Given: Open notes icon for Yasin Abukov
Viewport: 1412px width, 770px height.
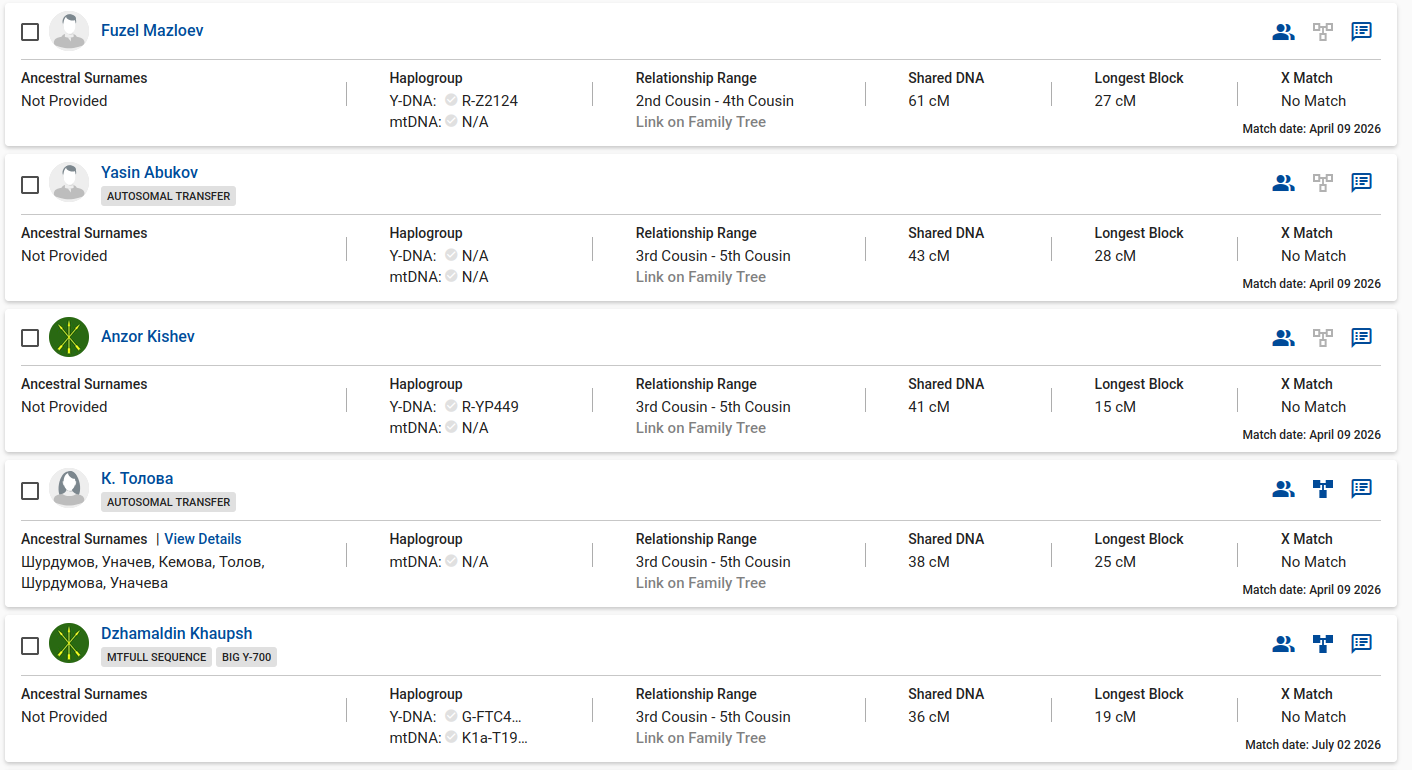Looking at the screenshot, I should [x=1361, y=182].
